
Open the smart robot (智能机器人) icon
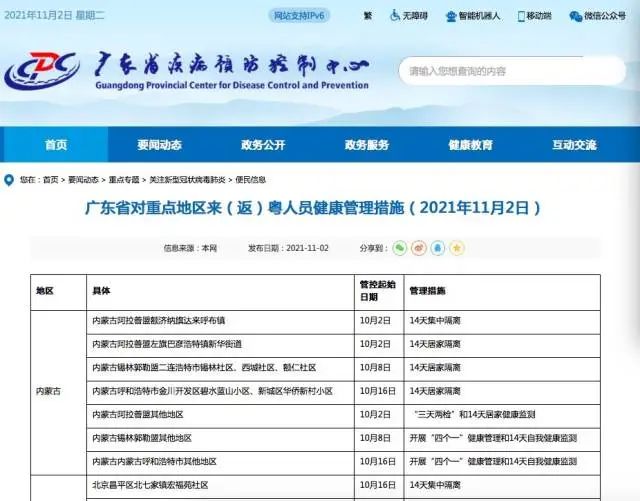pos(451,16)
